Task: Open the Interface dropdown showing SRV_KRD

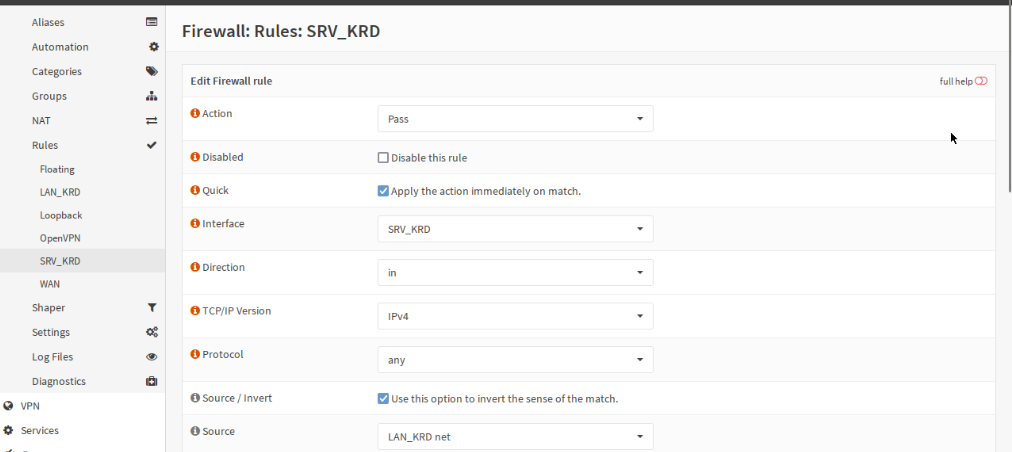Action: tap(515, 229)
